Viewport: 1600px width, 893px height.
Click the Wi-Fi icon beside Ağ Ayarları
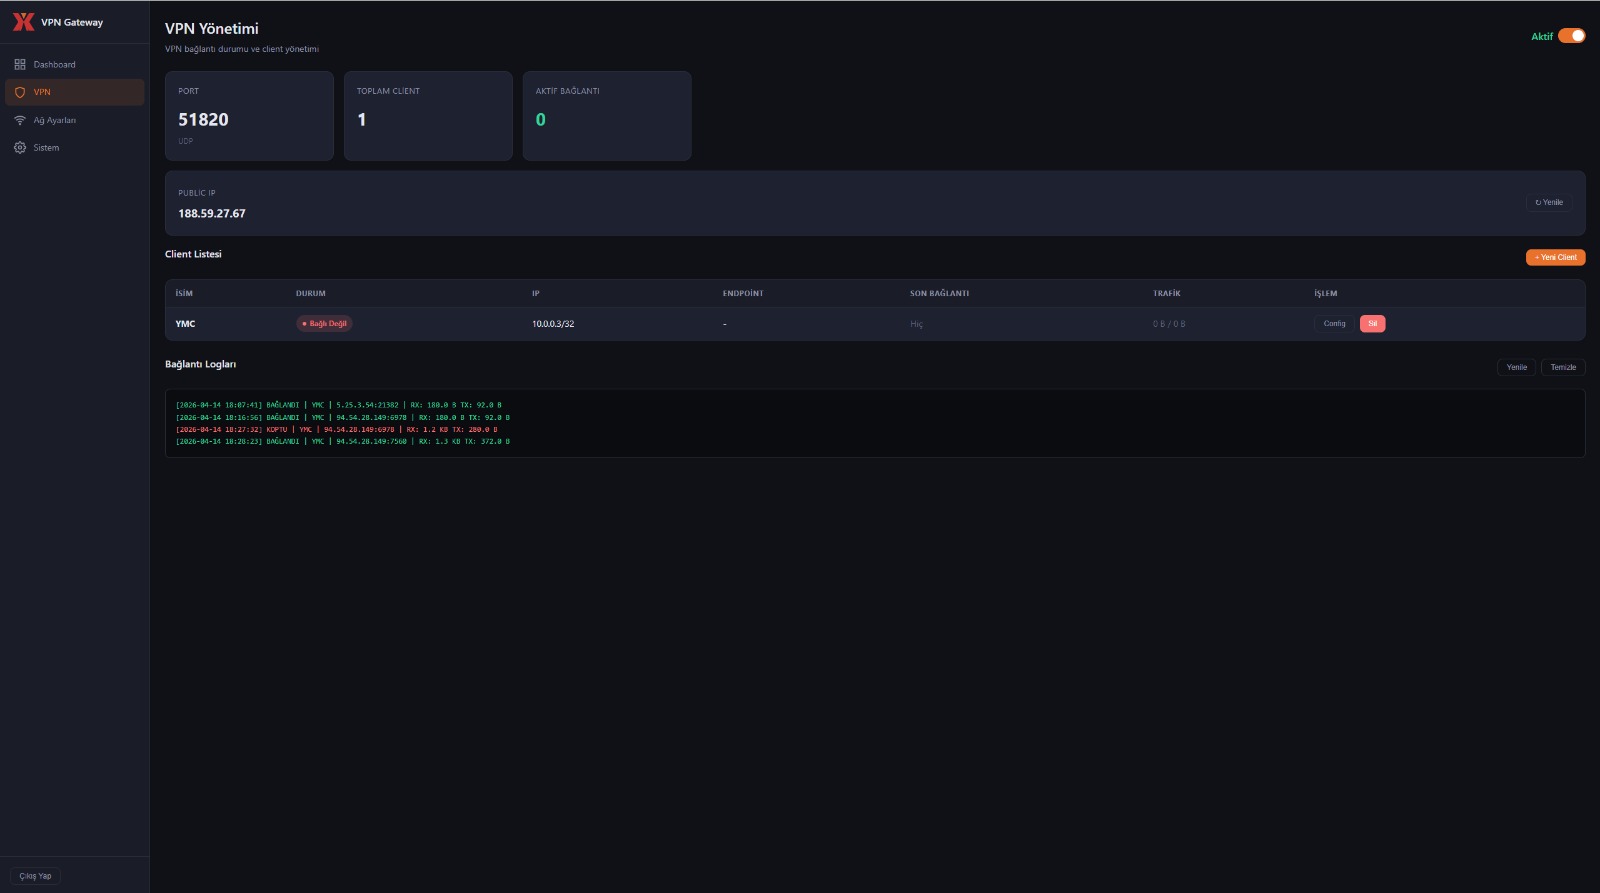click(20, 120)
